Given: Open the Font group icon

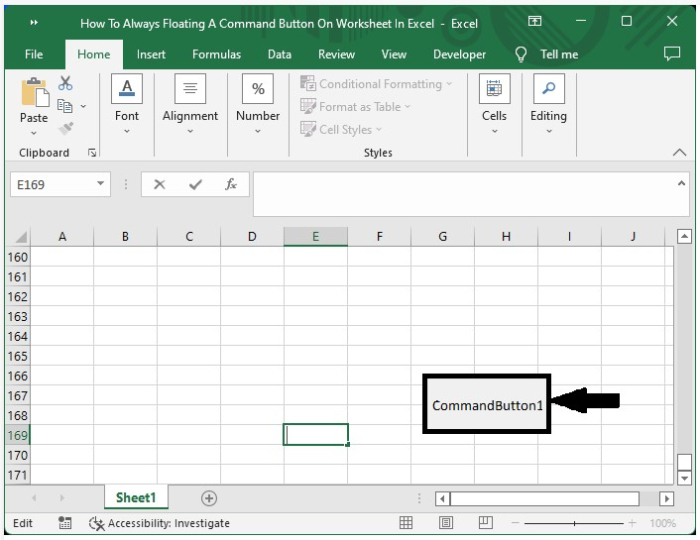Looking at the screenshot, I should [127, 88].
